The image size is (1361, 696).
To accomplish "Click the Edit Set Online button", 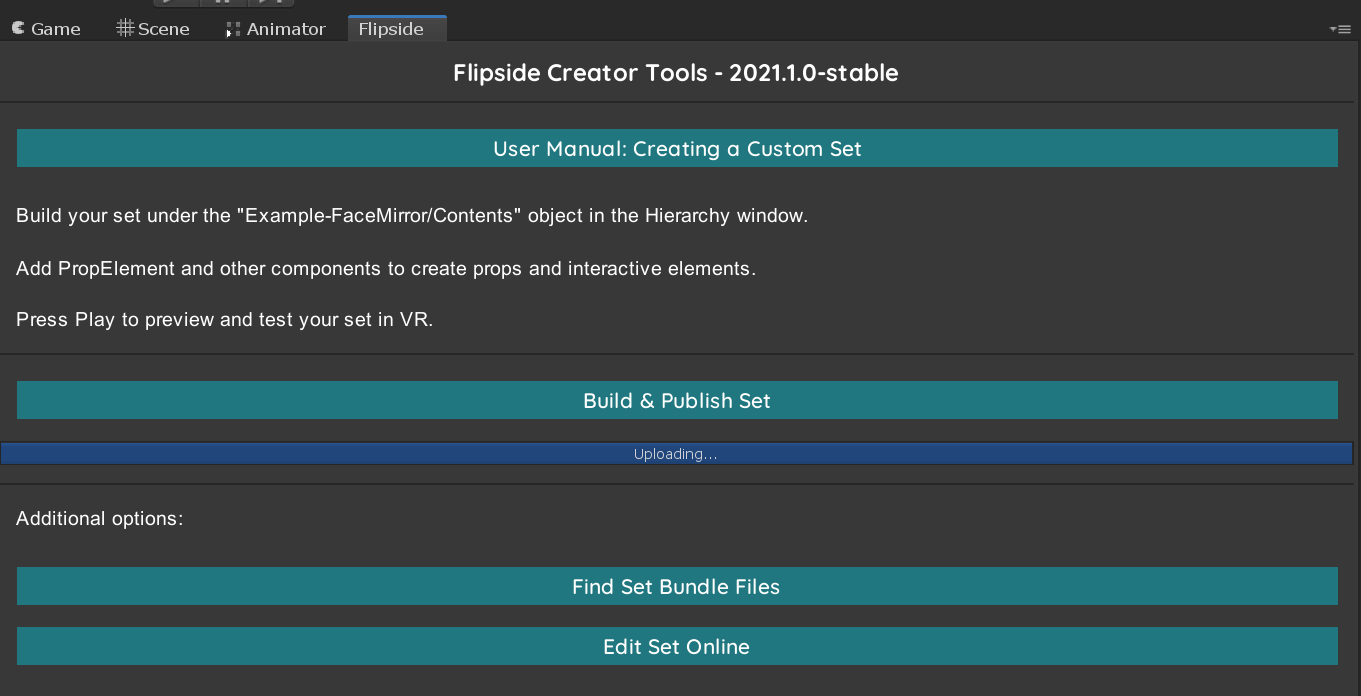I will click(676, 646).
